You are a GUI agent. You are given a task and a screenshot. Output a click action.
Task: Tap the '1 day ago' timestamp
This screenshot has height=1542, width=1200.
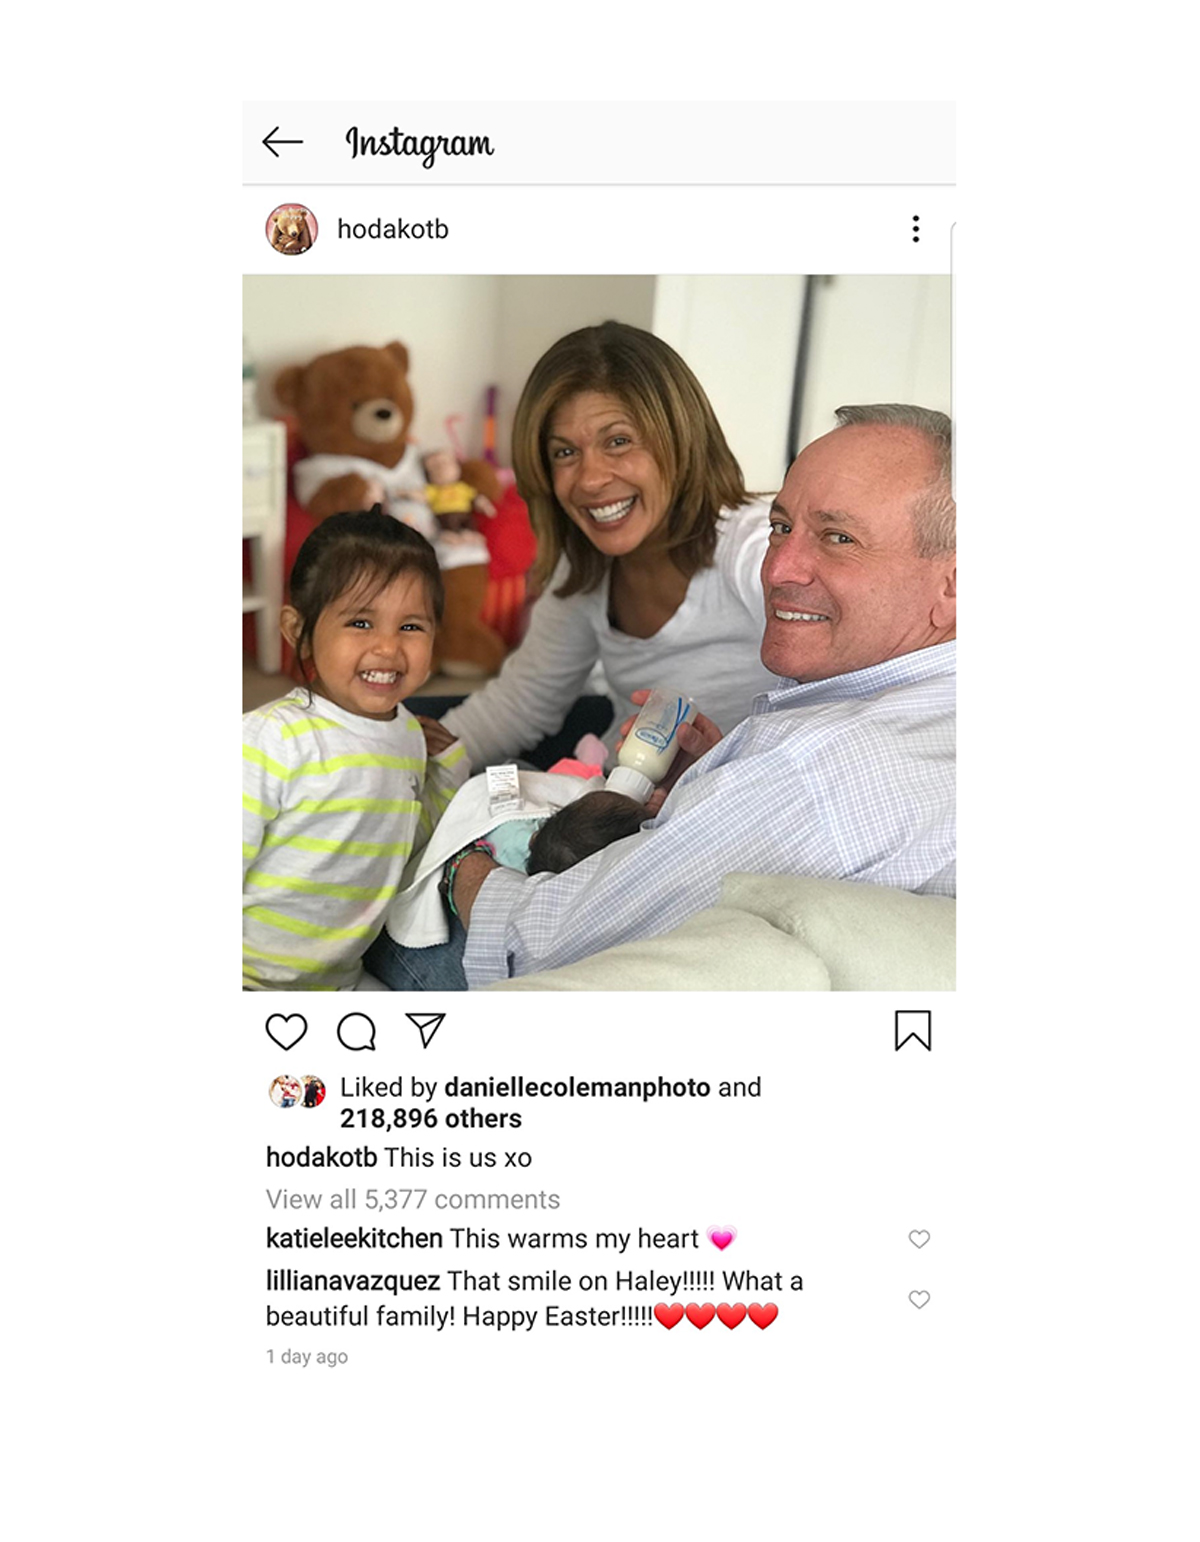(x=307, y=1356)
